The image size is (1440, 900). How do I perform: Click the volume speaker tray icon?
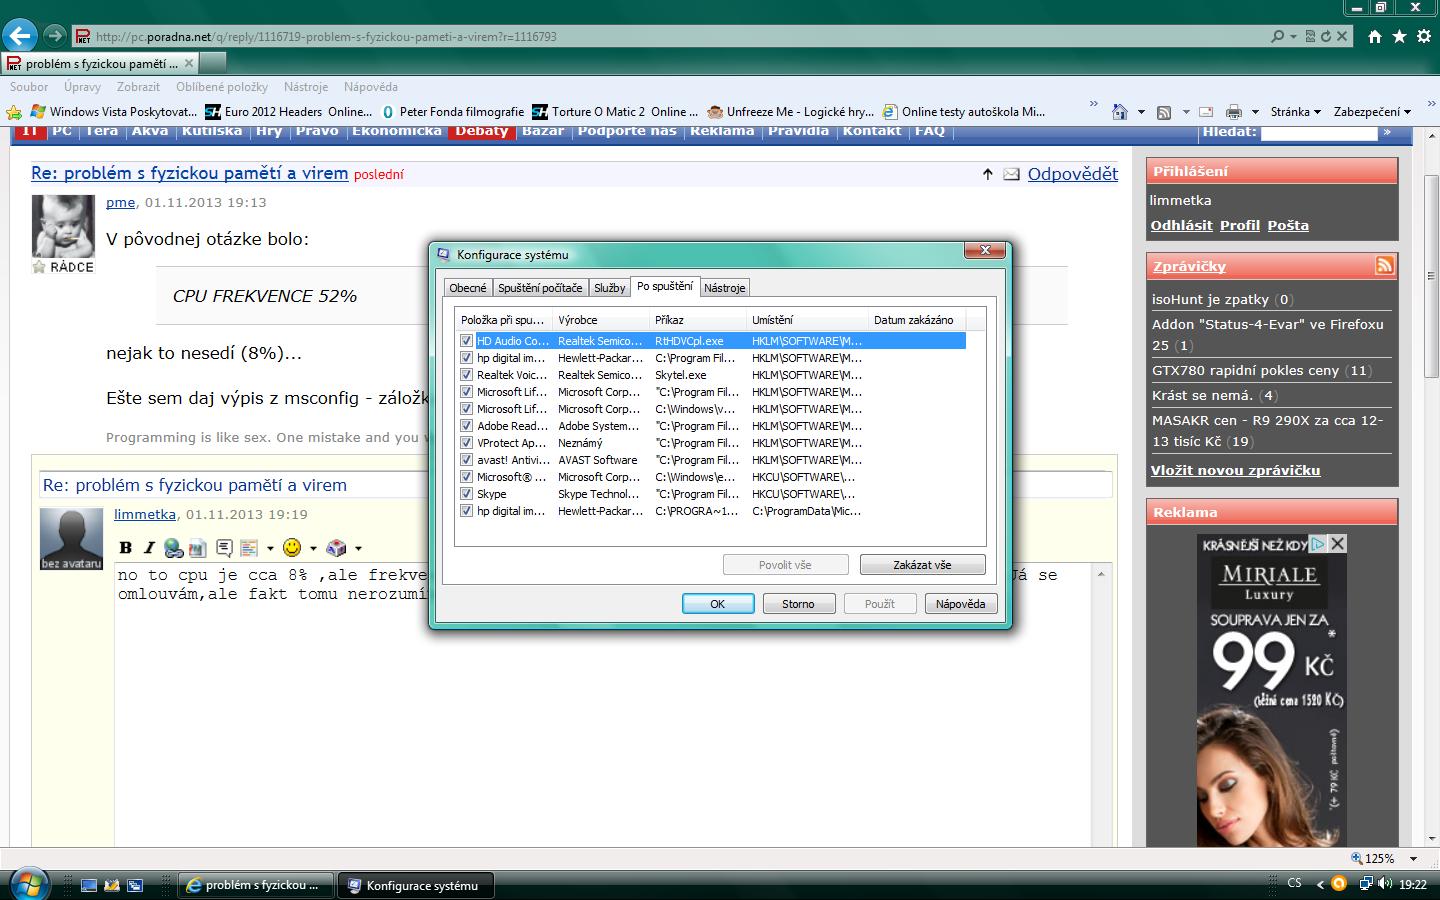pos(1385,884)
